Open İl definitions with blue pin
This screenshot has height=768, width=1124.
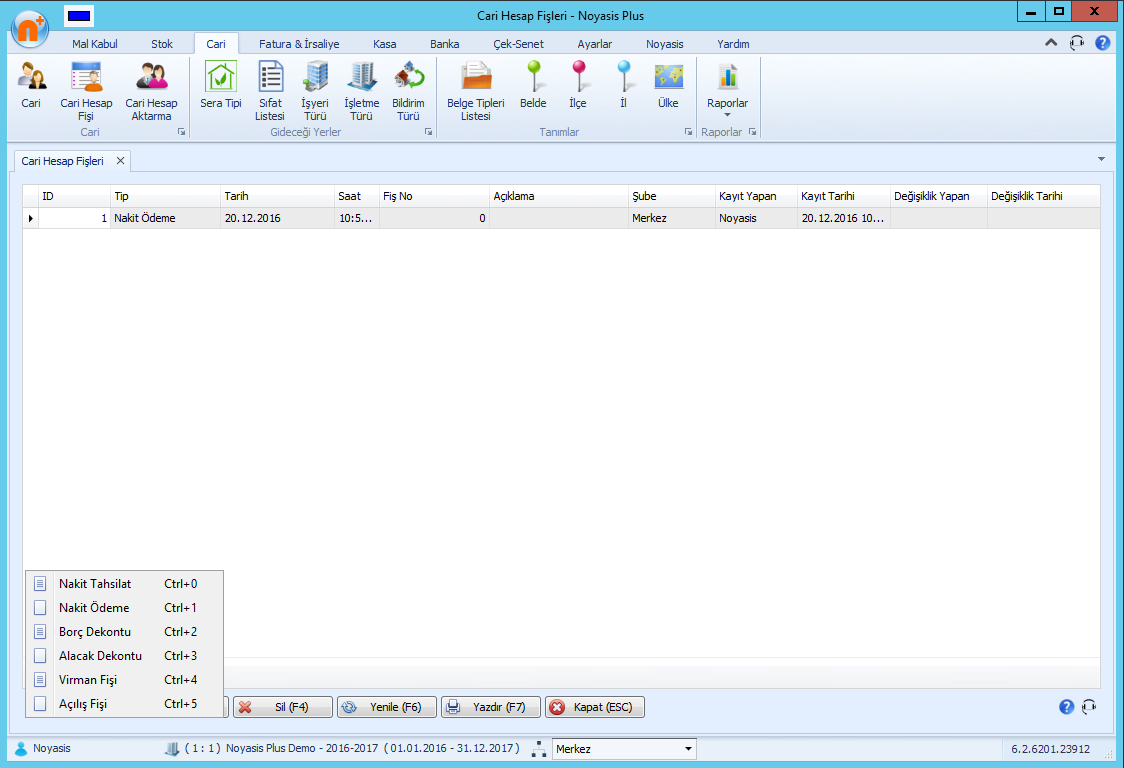[x=624, y=85]
